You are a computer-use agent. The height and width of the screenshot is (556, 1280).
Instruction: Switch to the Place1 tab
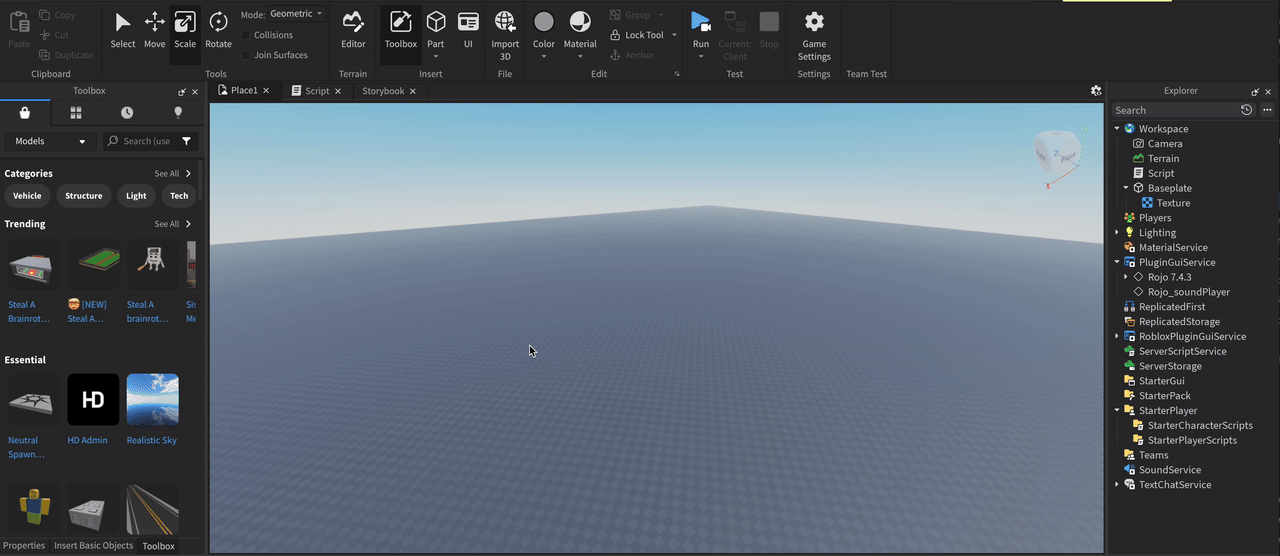[244, 90]
